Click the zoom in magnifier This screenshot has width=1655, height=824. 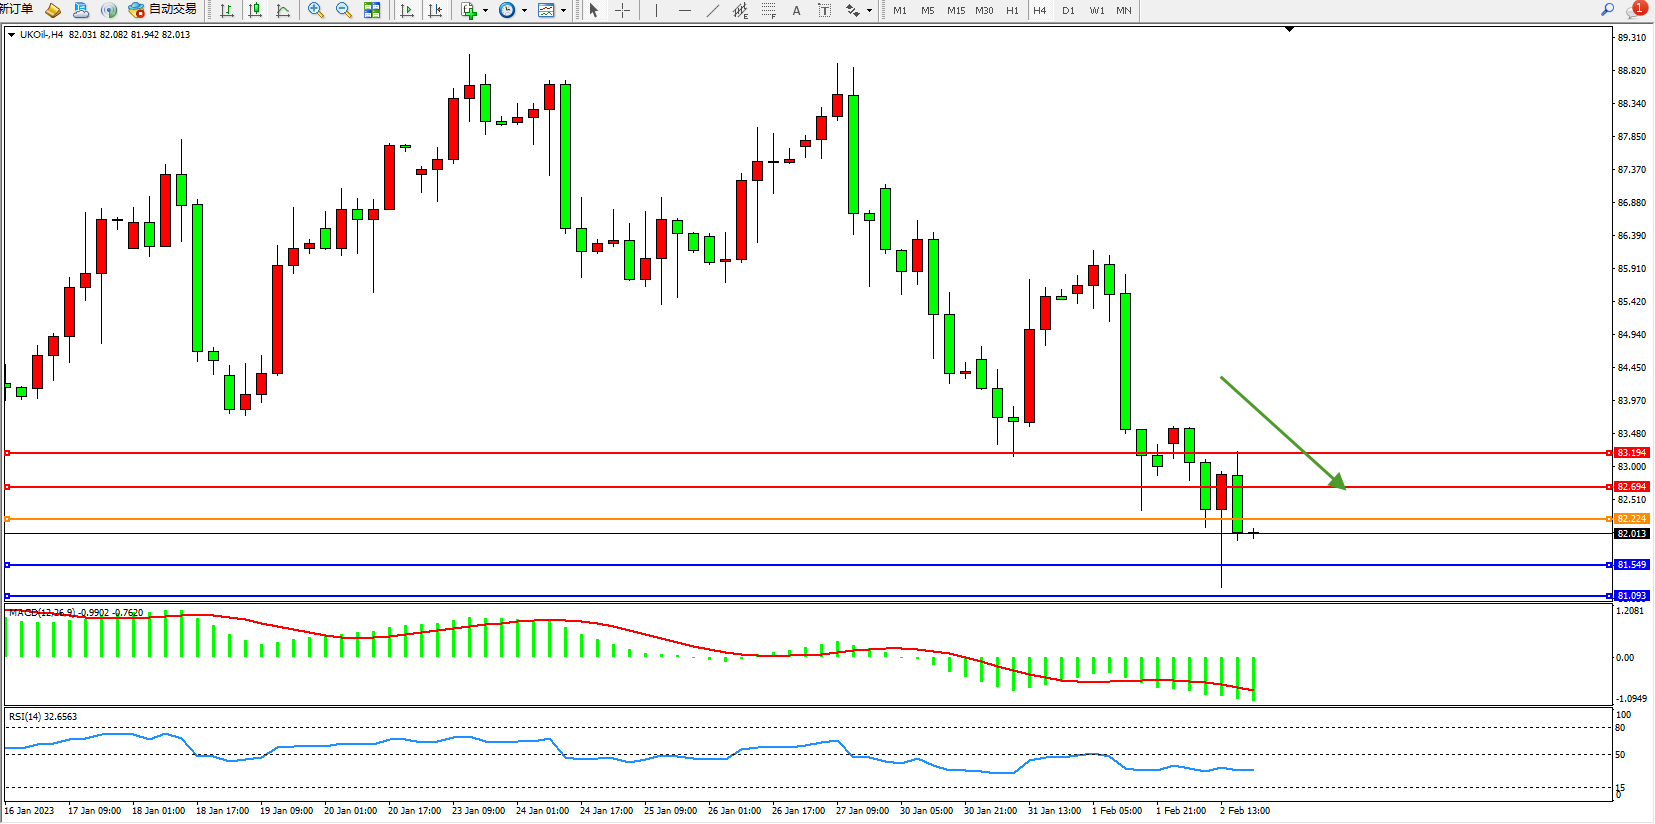[x=316, y=10]
